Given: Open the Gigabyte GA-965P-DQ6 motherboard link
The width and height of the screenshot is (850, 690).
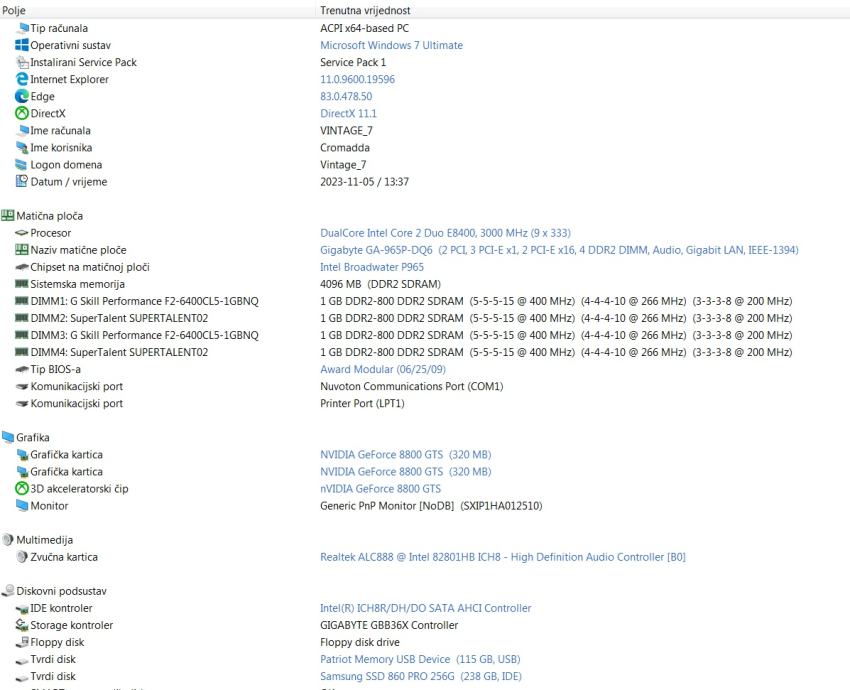Looking at the screenshot, I should point(559,250).
